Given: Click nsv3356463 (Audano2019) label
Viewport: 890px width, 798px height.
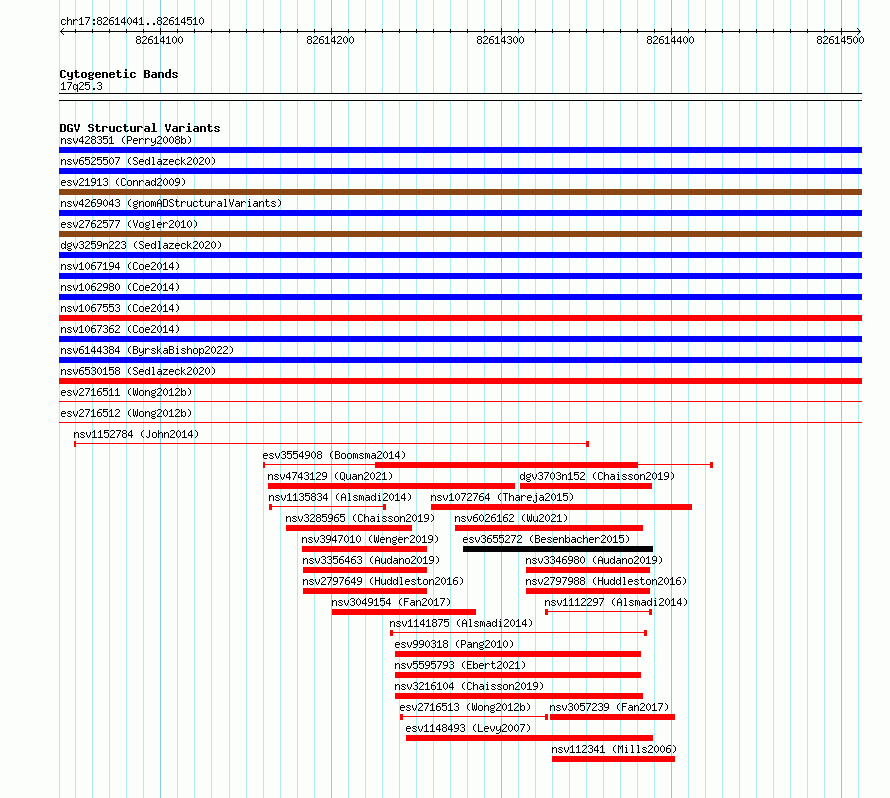Looking at the screenshot, I should (371, 560).
